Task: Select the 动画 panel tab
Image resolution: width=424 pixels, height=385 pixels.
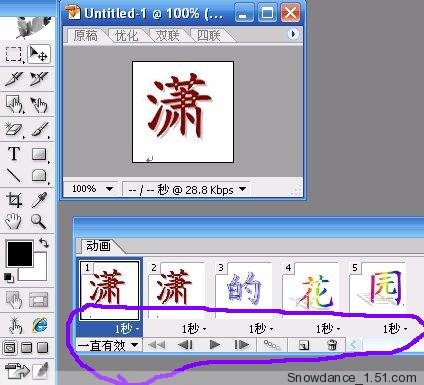Action: click(x=99, y=246)
